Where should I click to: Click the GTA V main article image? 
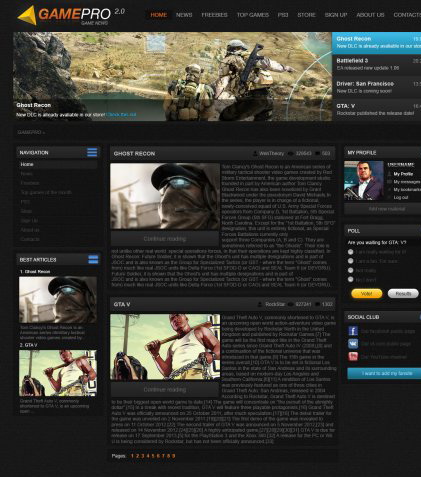(165, 347)
